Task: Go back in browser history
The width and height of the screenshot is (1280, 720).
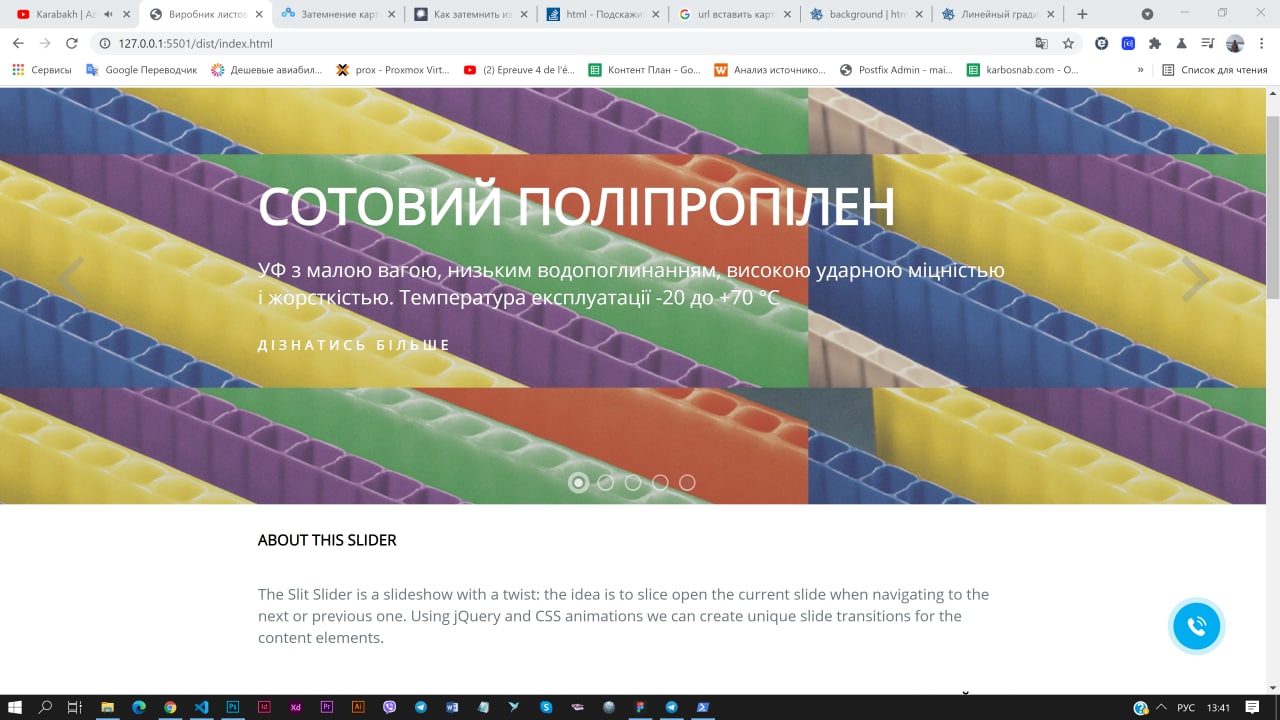Action: (x=18, y=43)
